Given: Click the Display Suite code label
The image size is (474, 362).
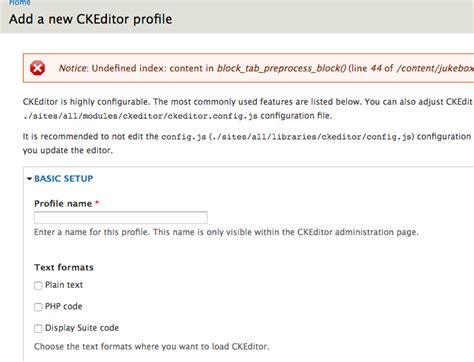Looking at the screenshot, I should tap(82, 328).
